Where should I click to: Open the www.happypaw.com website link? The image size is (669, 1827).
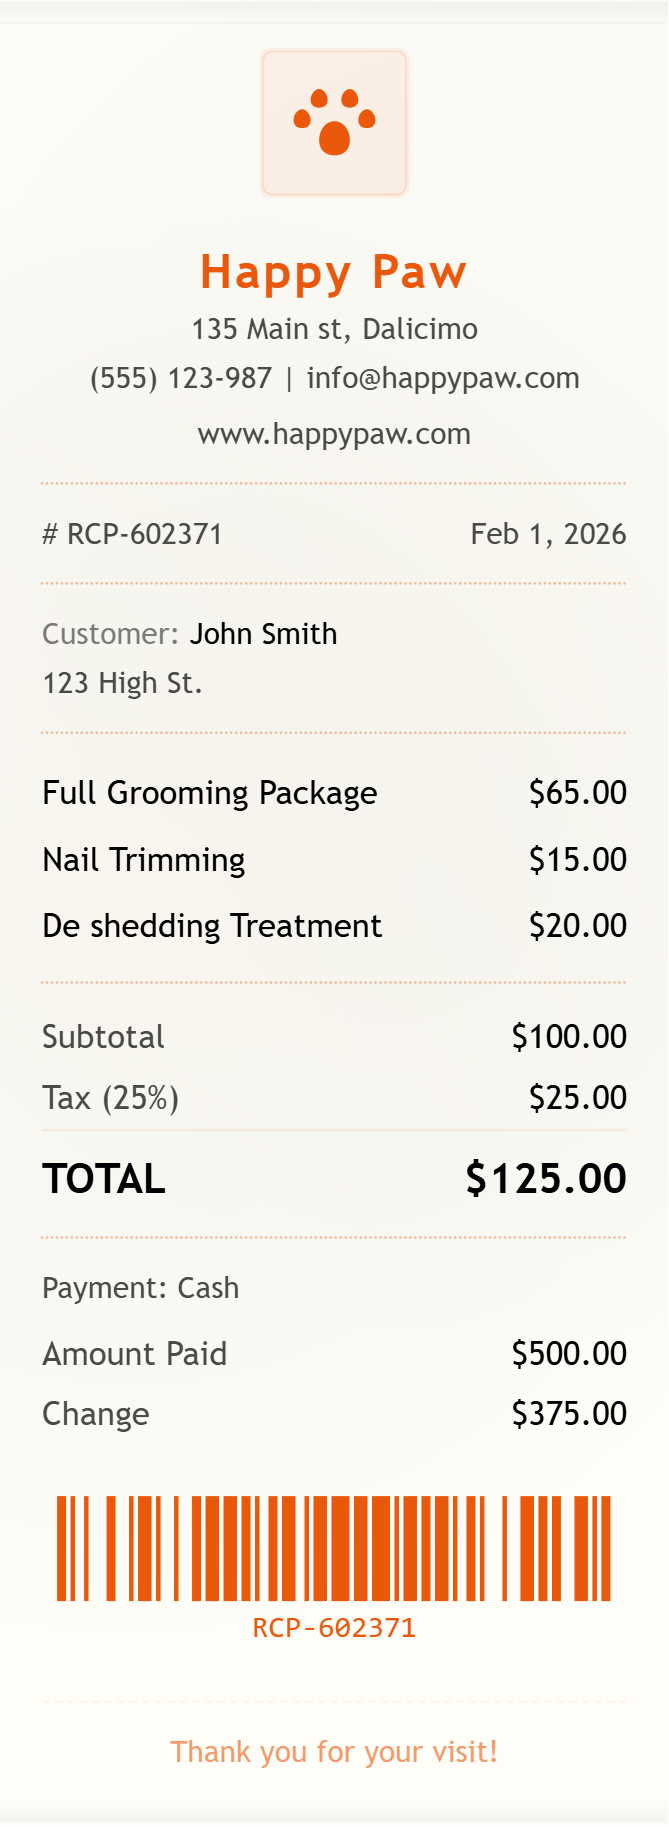334,434
